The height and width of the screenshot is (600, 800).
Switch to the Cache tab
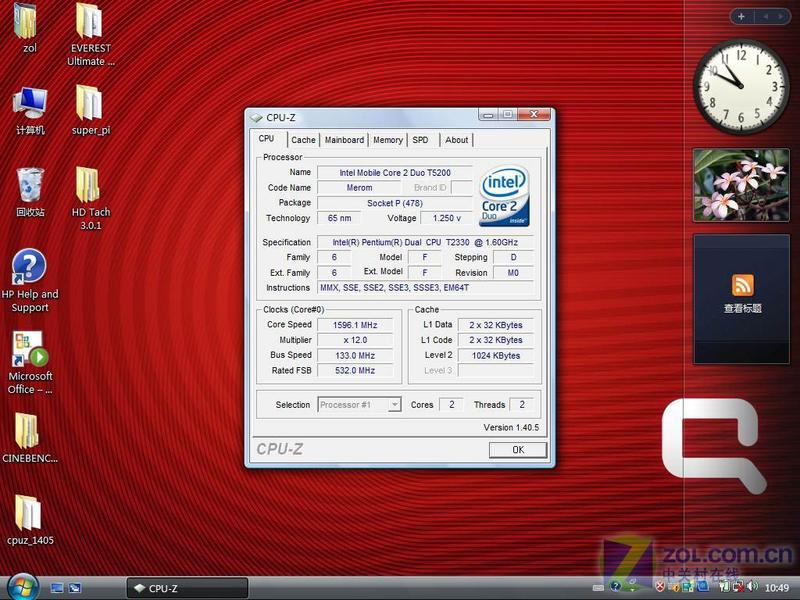303,140
